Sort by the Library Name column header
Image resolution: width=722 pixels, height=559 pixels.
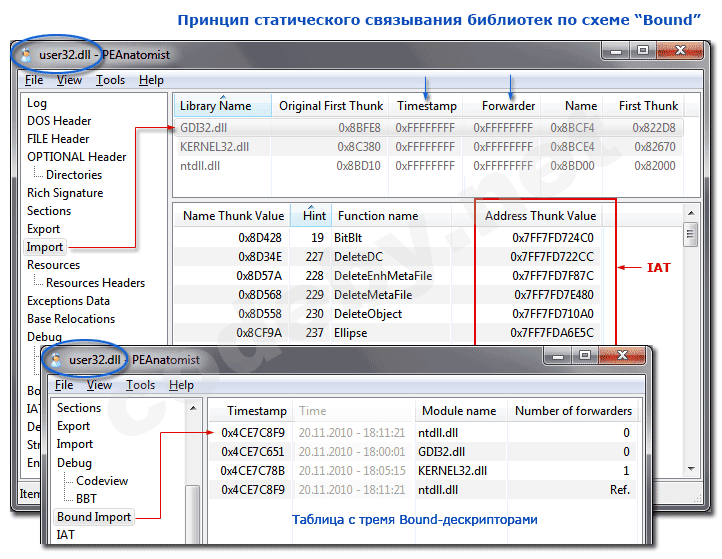[x=215, y=106]
